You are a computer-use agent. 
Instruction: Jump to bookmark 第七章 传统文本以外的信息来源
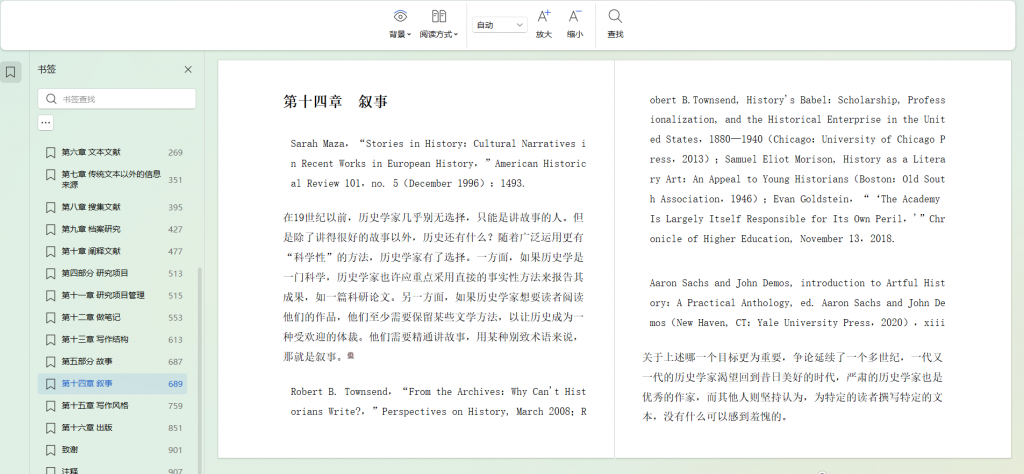(112, 180)
